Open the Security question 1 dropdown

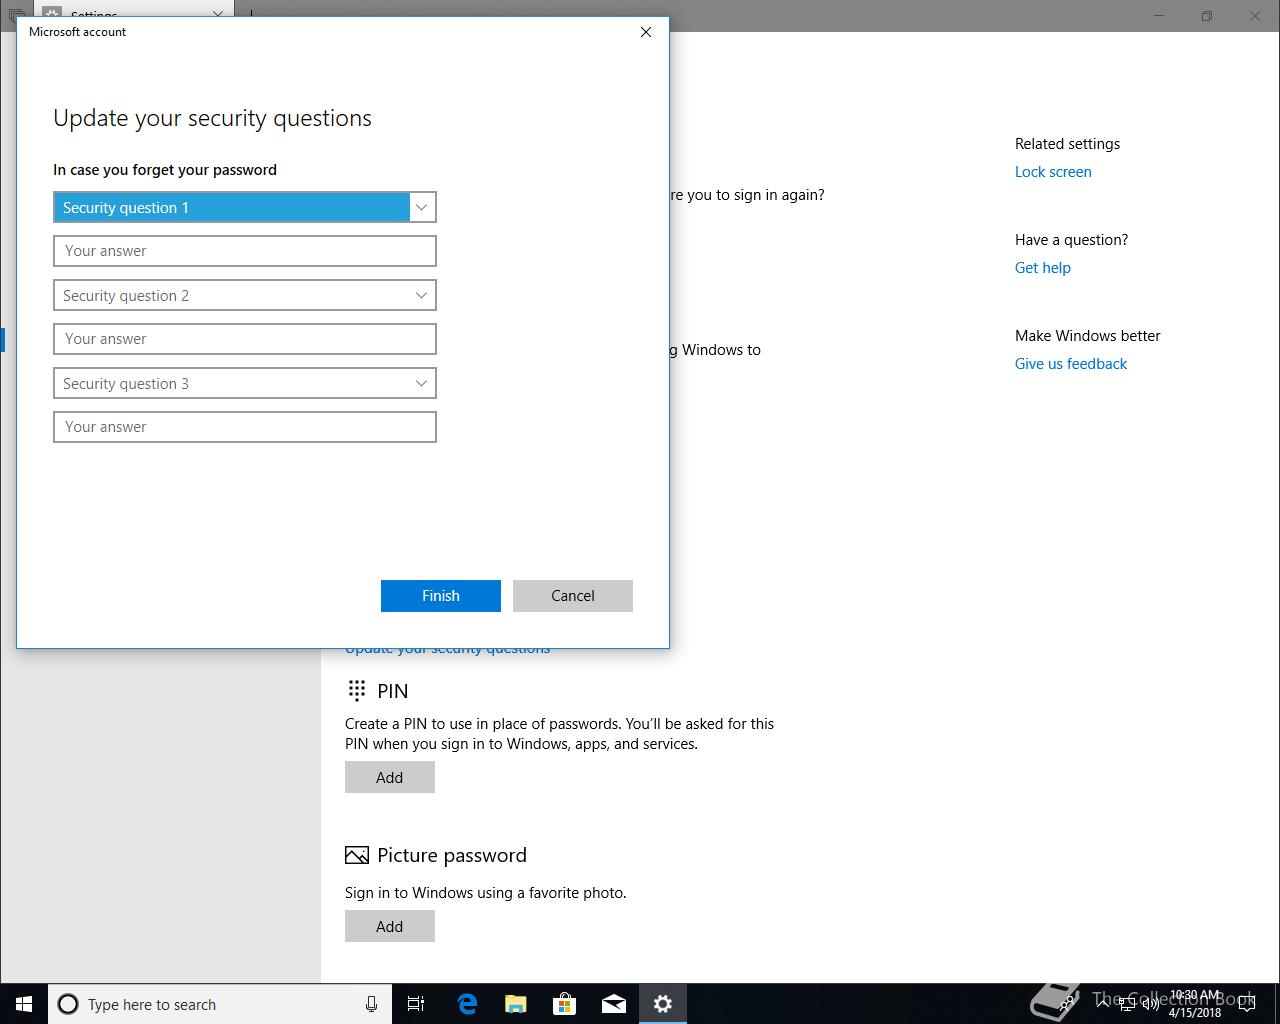pos(245,207)
